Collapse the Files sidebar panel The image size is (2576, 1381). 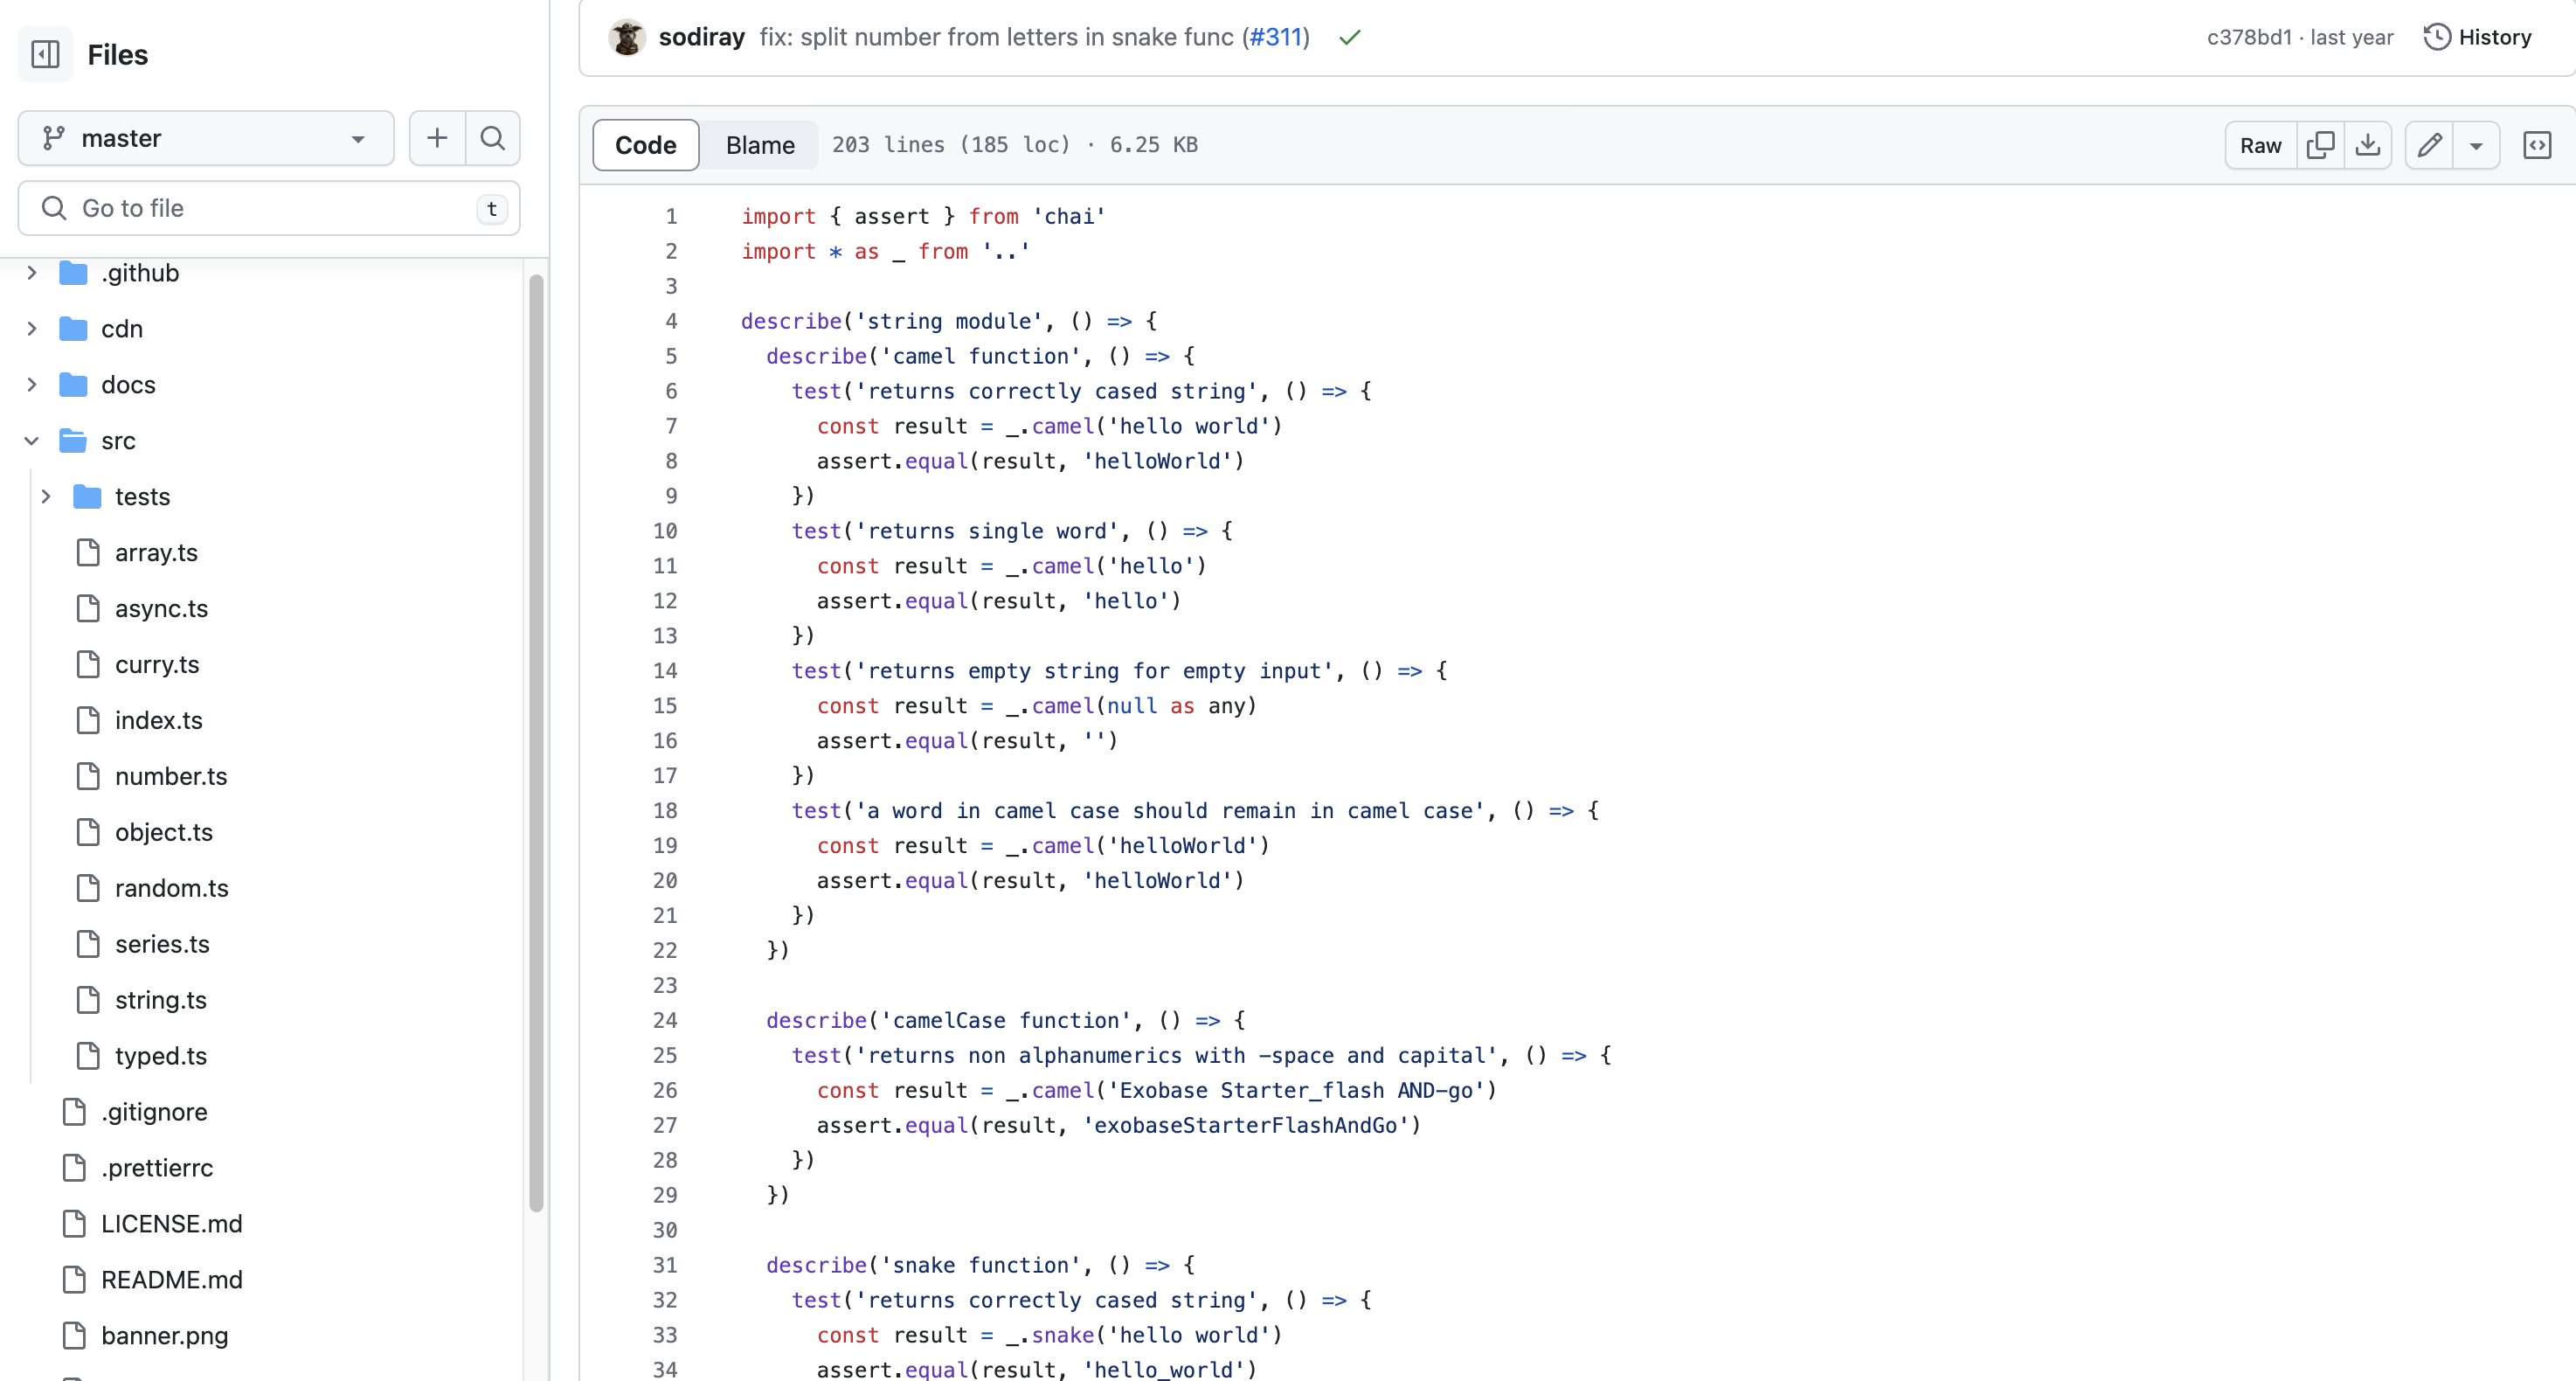click(45, 54)
